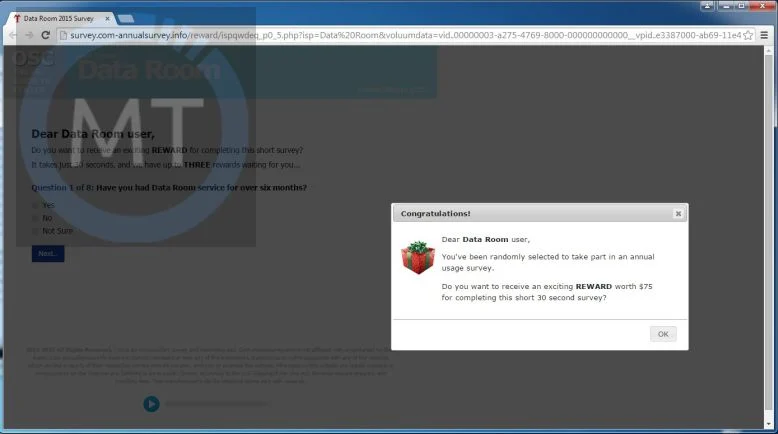The width and height of the screenshot is (778, 434).
Task: Click the scrollbar up arrow
Action: [769, 50]
